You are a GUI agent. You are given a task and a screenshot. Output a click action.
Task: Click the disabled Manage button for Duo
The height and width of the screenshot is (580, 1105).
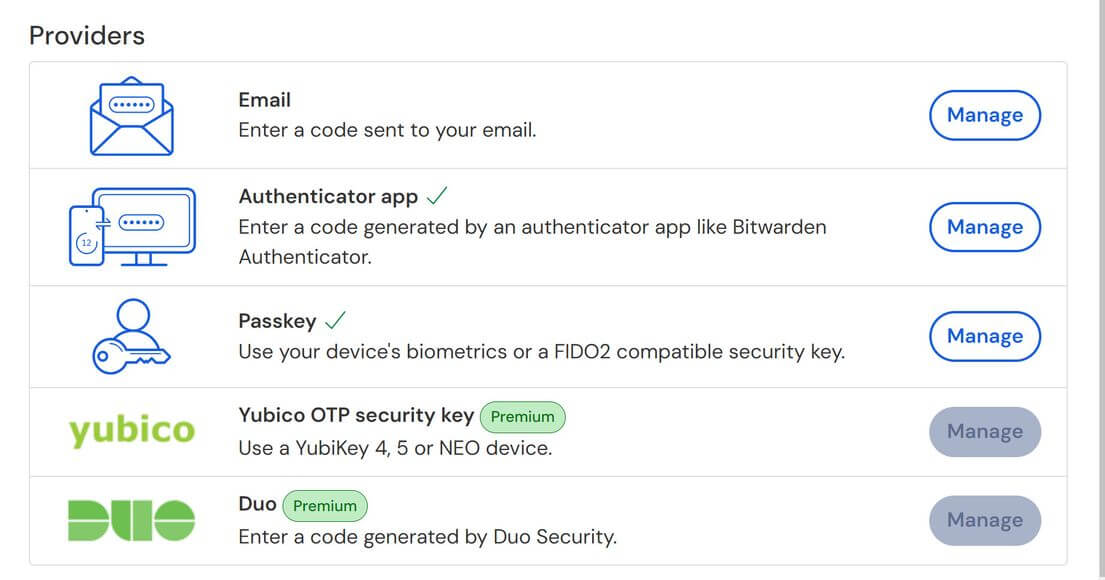tap(984, 520)
